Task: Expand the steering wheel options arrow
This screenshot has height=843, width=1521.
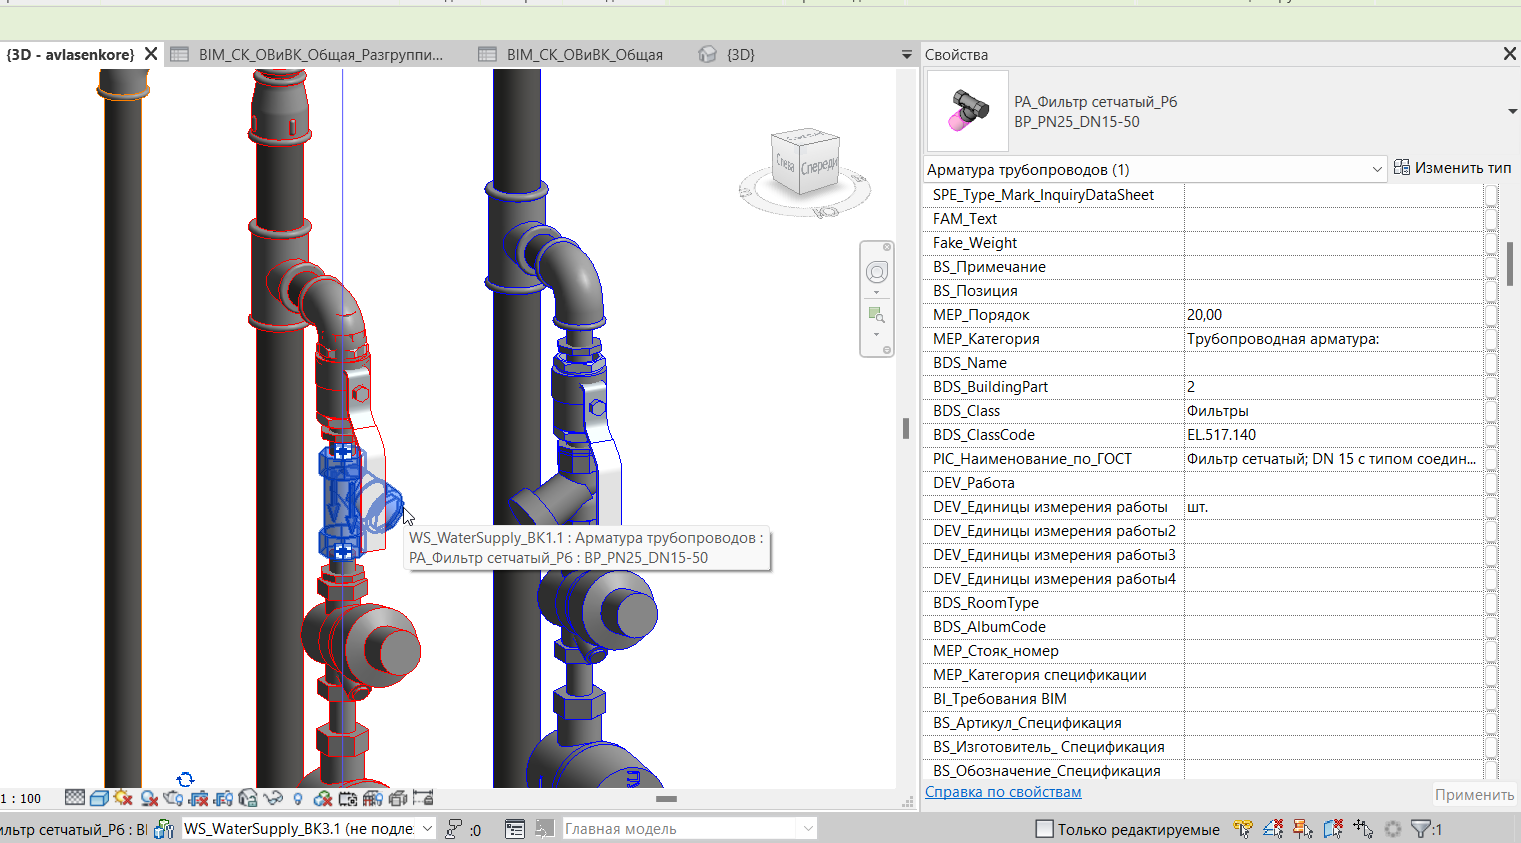Action: pyautogui.click(x=877, y=292)
